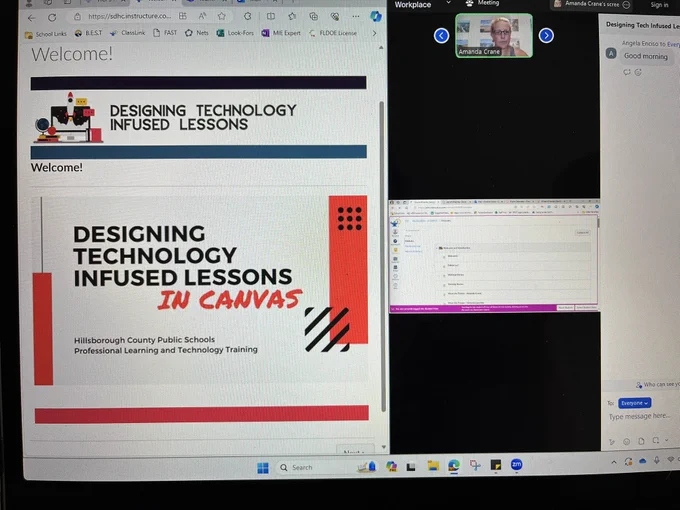The height and width of the screenshot is (510, 680).
Task: Open Edge apps grid icon in address bar
Action: 183,16
